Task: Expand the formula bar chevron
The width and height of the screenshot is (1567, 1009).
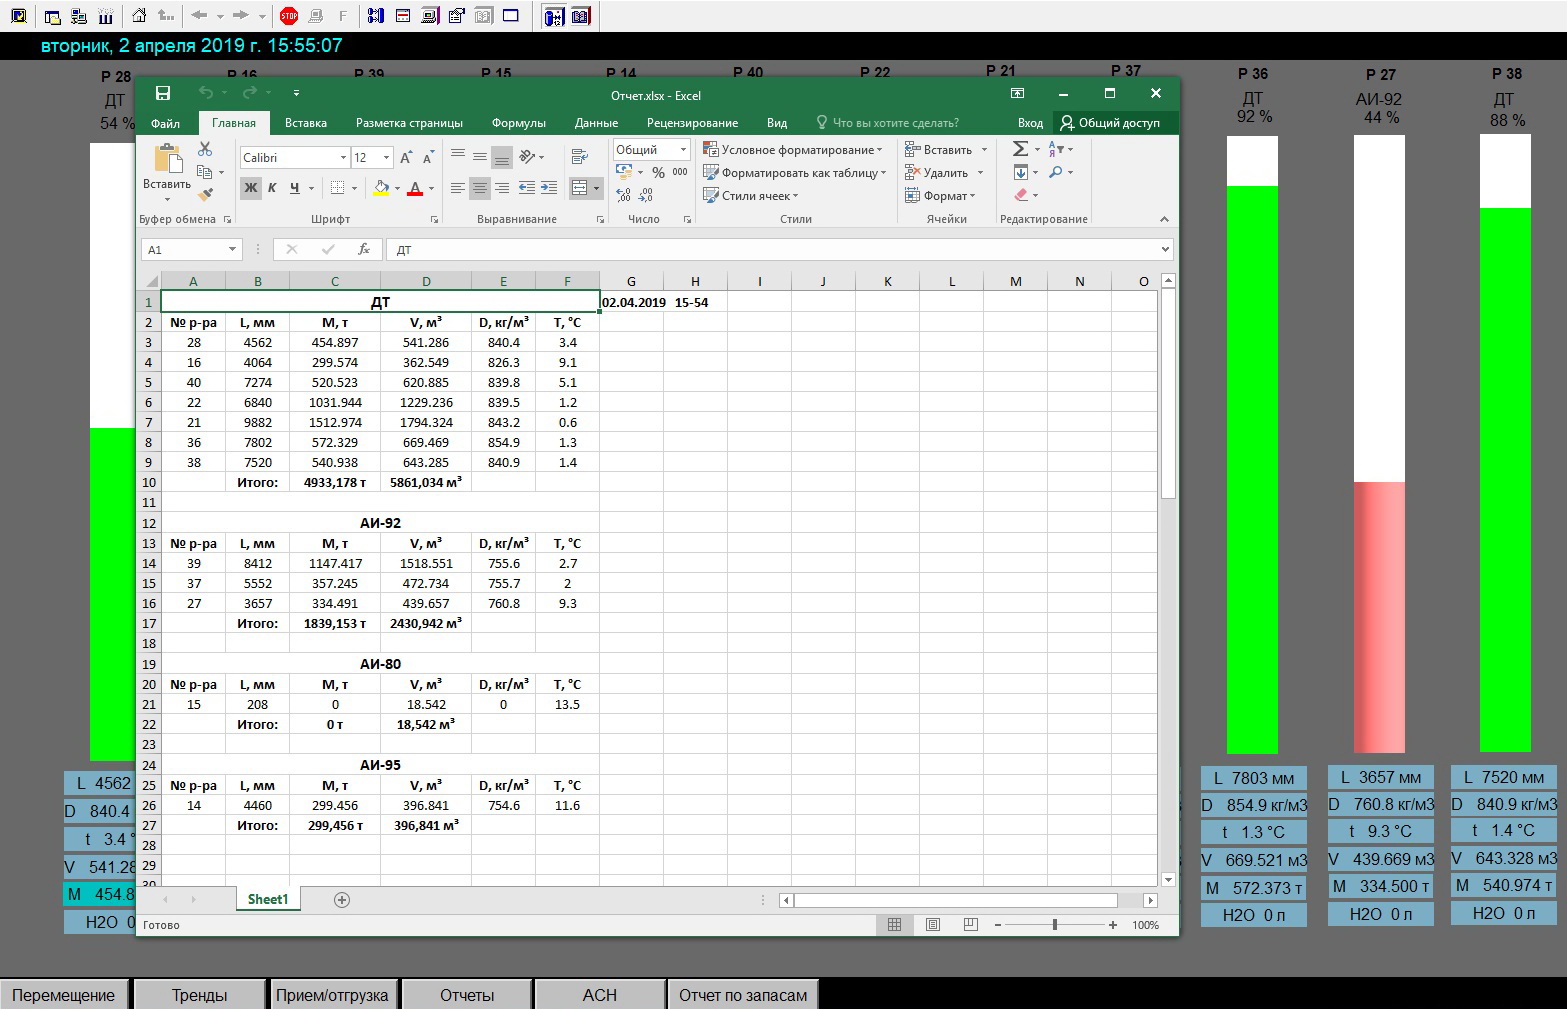Action: (1165, 249)
